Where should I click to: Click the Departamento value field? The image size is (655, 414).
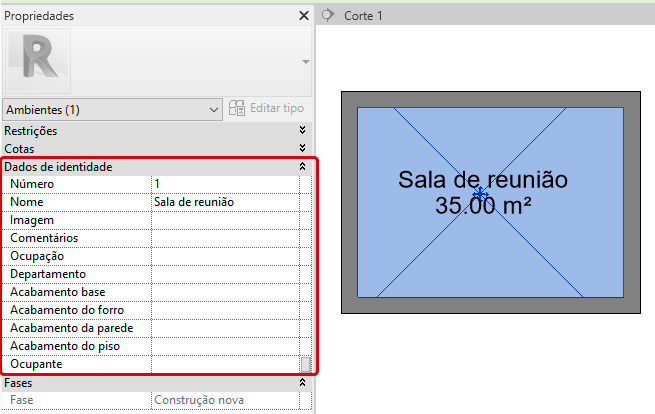[224, 274]
